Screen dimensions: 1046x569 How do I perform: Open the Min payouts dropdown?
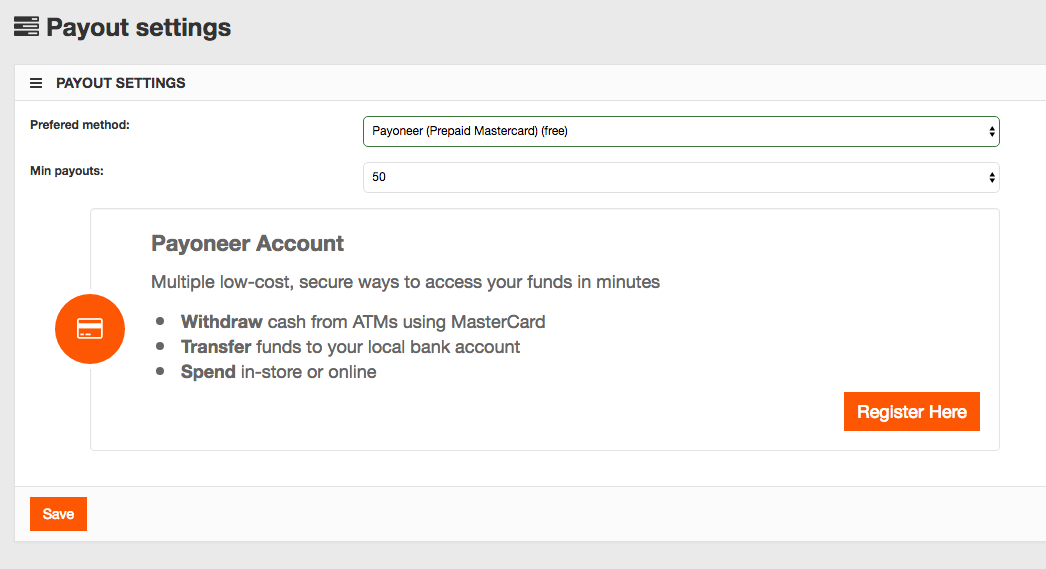click(680, 177)
